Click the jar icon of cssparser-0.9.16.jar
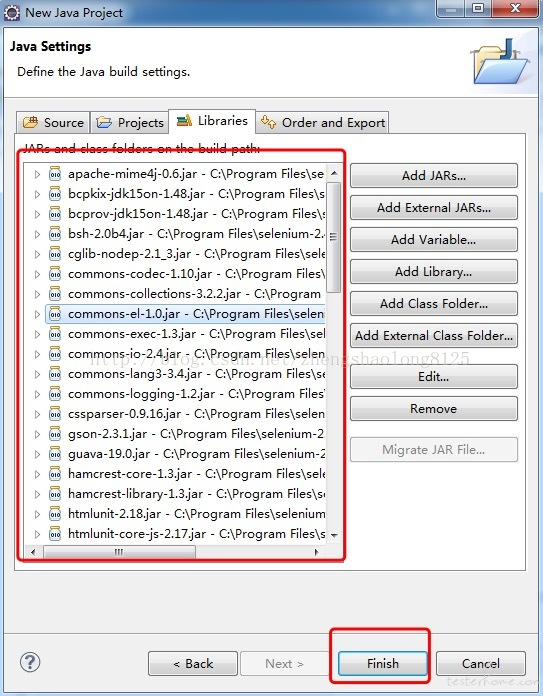The image size is (543, 696). tap(55, 414)
